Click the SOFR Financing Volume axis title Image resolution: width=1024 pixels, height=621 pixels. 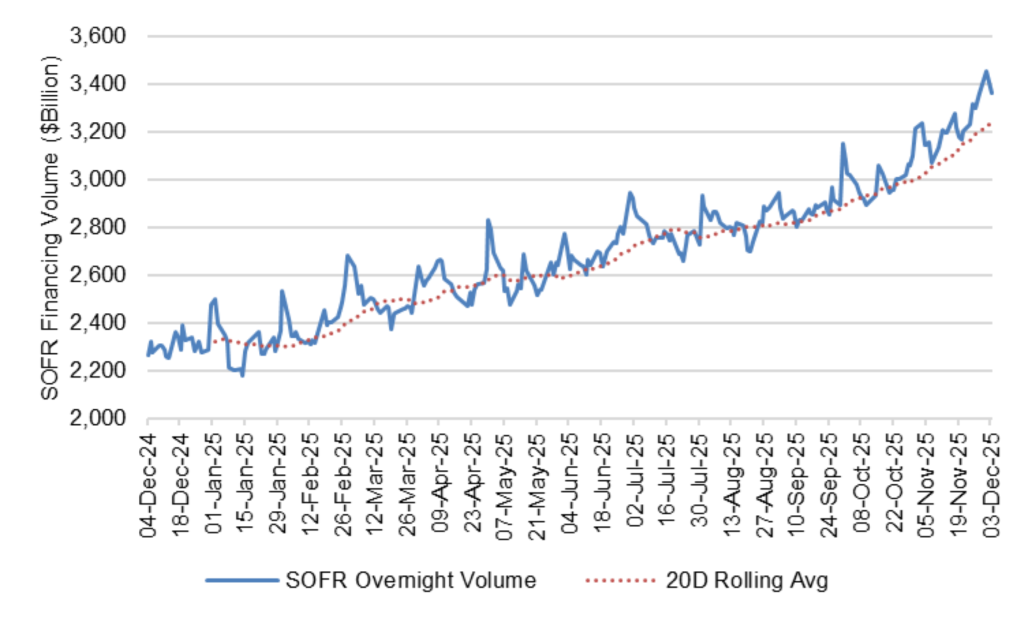pos(50,227)
